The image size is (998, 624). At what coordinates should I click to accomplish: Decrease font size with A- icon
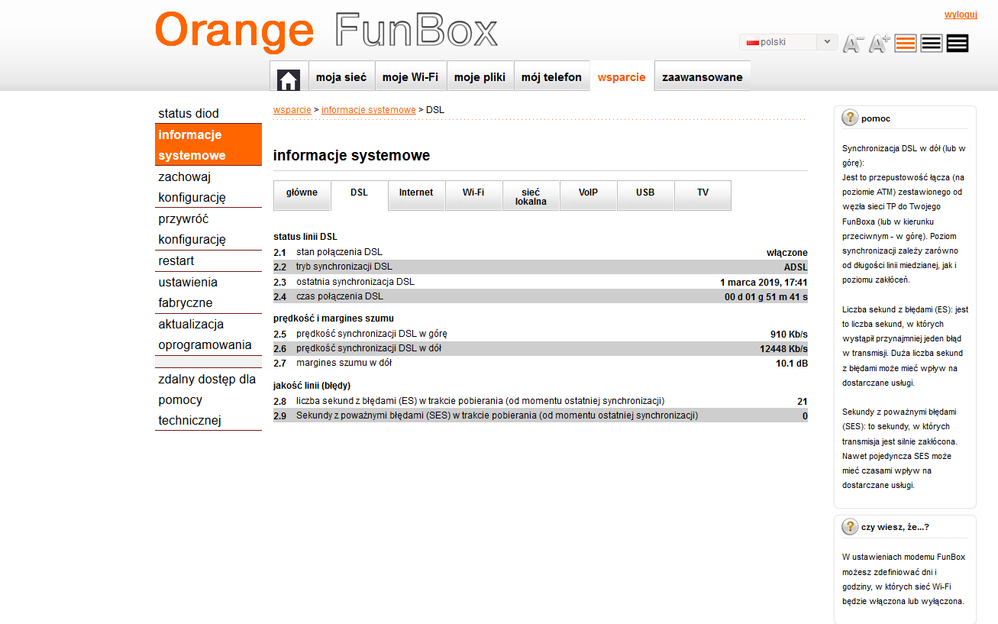pyautogui.click(x=853, y=43)
